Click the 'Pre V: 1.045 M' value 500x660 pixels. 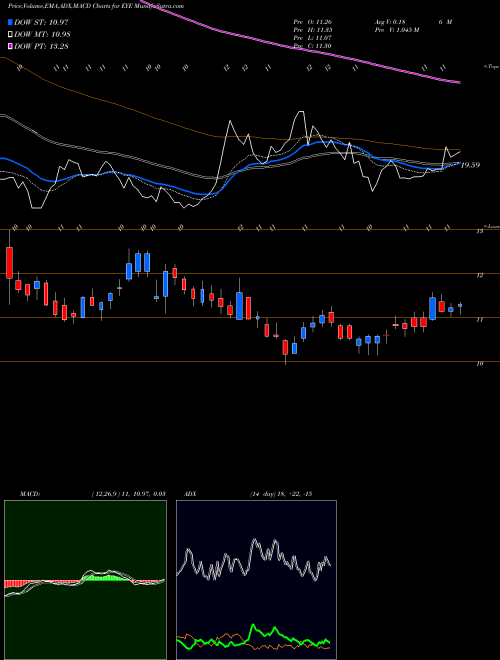396,30
